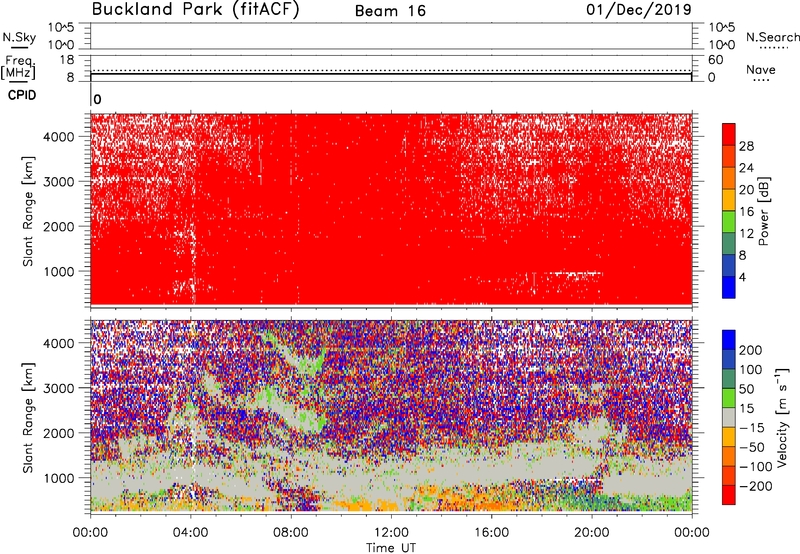Click the "16:00" time tick label
The image size is (800, 554).
pos(491,533)
